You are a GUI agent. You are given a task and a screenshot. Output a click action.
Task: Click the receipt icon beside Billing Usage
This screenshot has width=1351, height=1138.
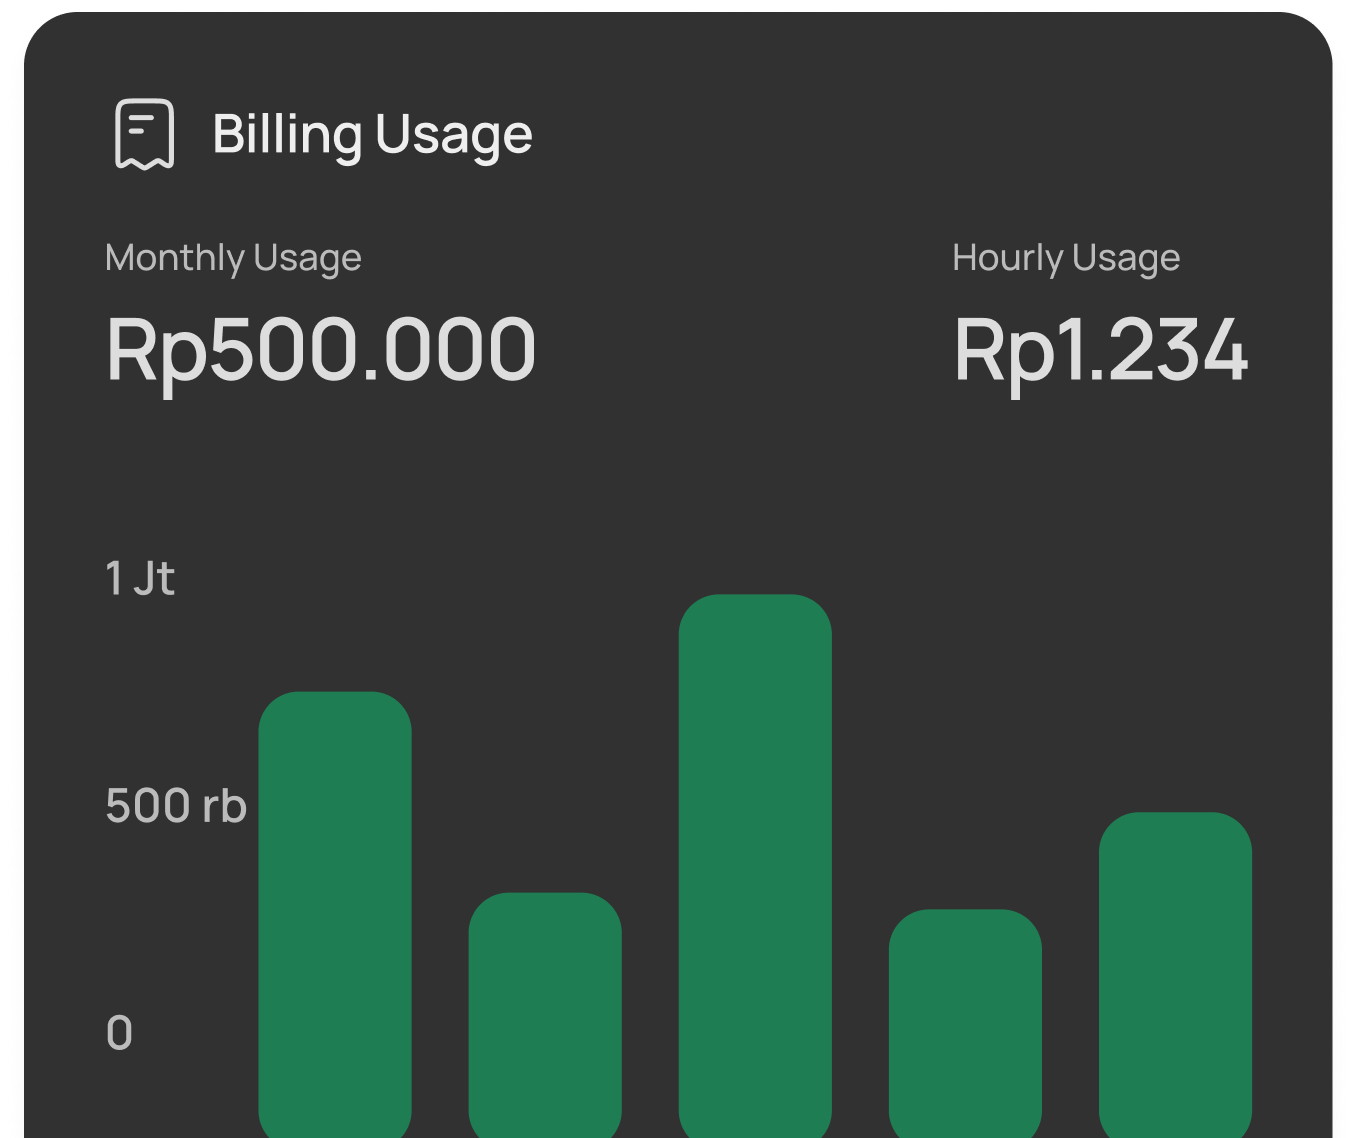[x=145, y=133]
